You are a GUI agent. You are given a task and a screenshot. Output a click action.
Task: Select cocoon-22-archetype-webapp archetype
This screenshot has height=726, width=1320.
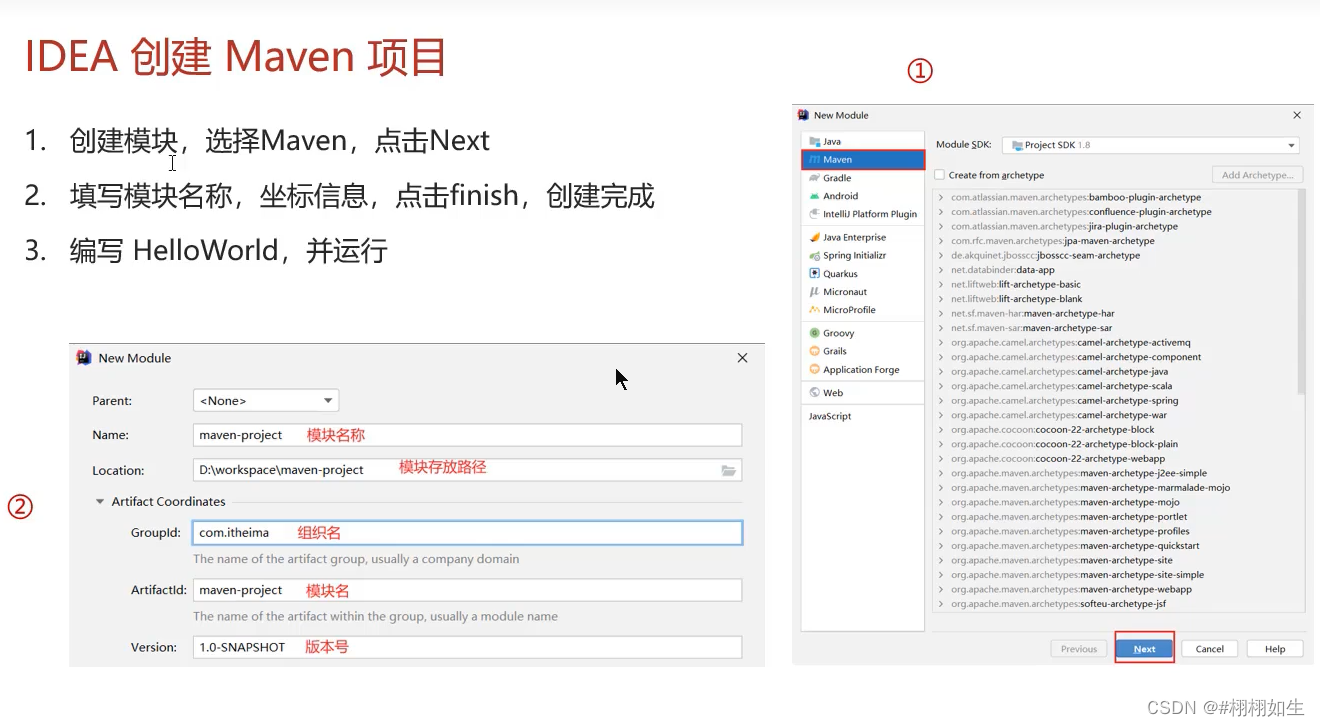(x=1058, y=459)
